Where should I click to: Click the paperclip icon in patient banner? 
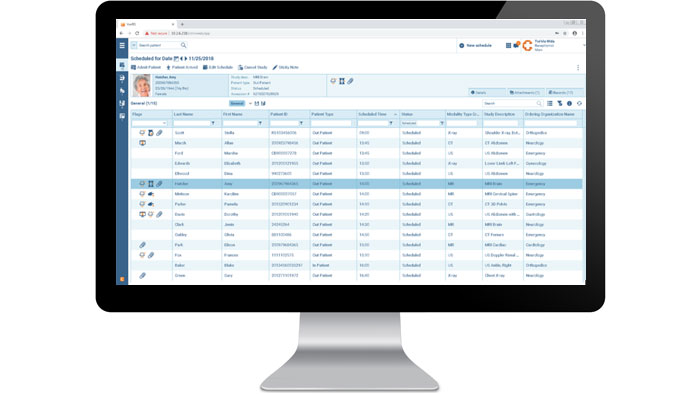point(350,81)
